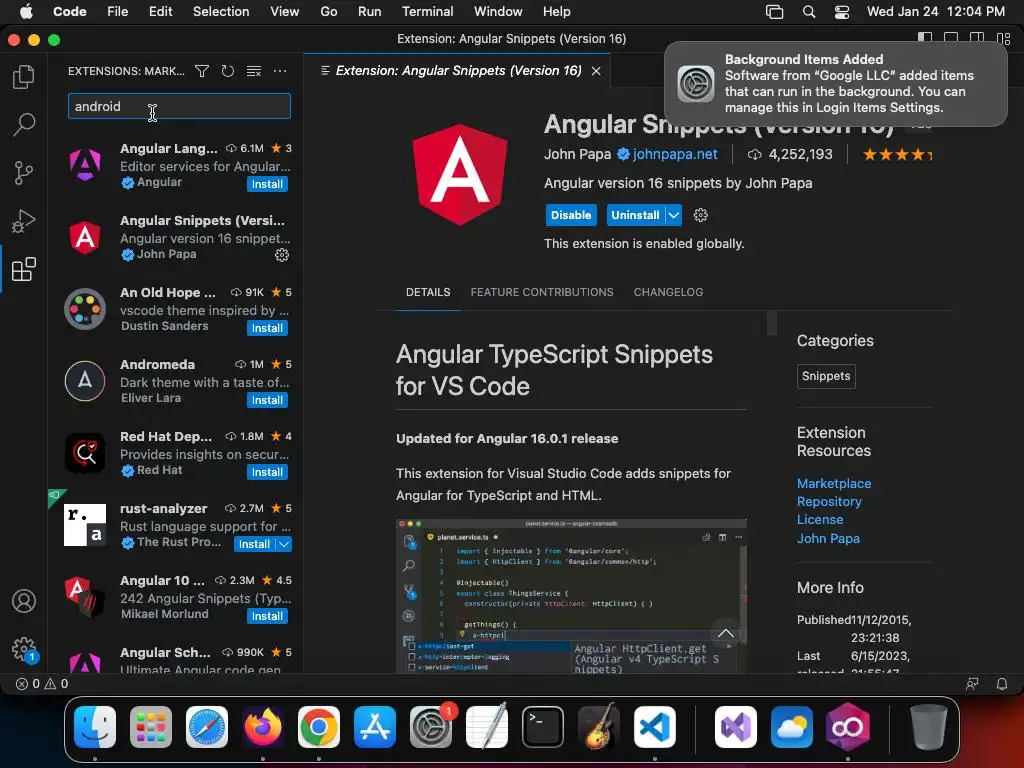Install Red Hat Dependency extension
1024x768 pixels.
point(267,472)
